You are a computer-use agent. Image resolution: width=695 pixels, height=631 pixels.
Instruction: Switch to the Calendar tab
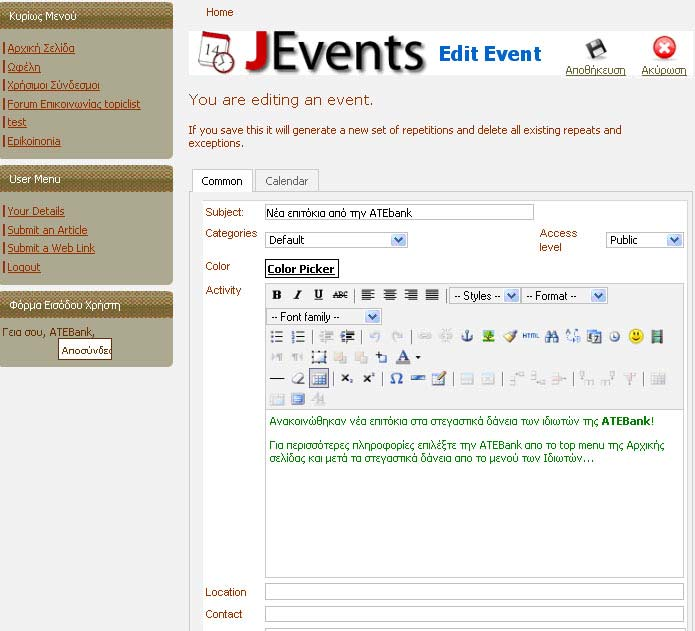click(x=286, y=181)
